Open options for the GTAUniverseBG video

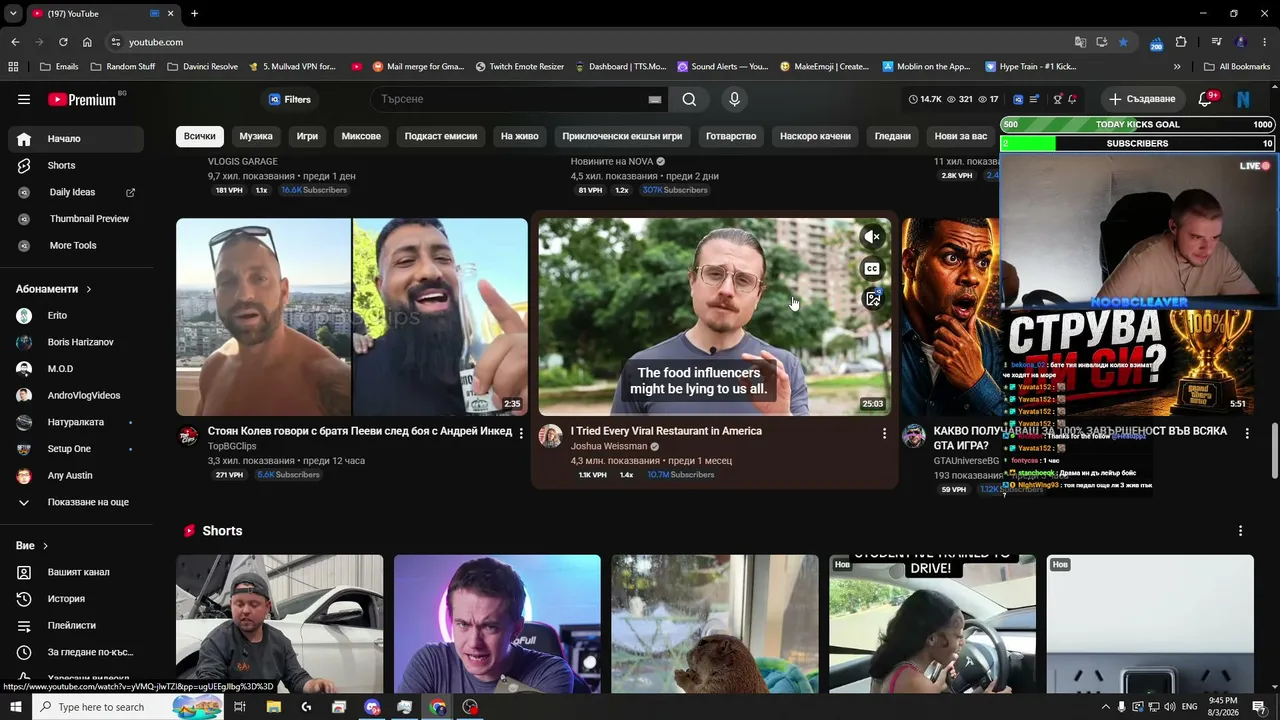1247,433
